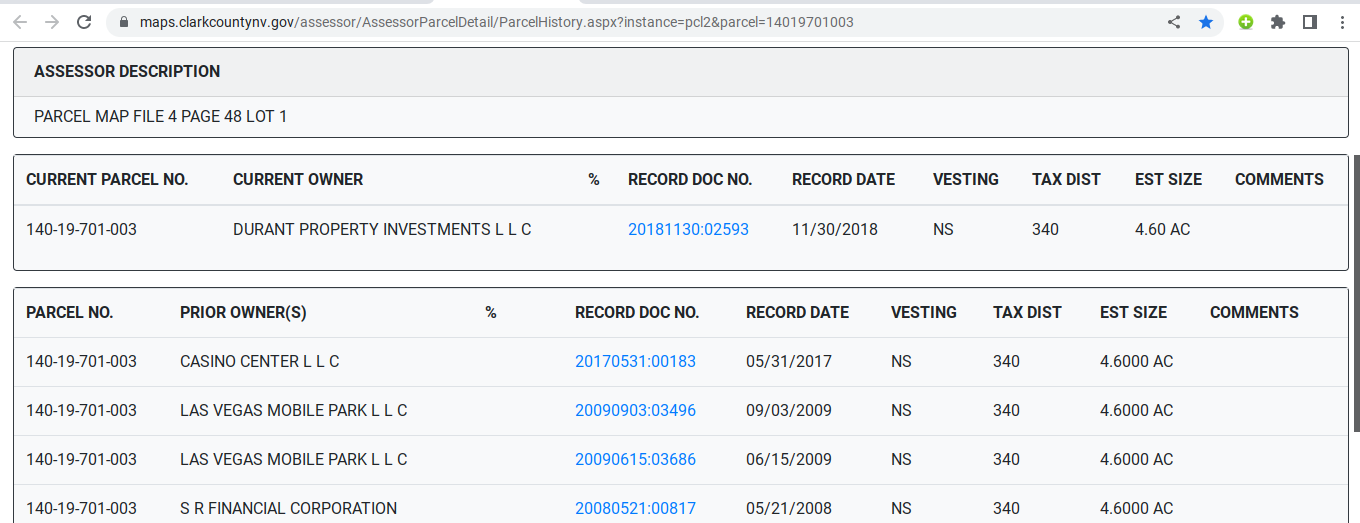Open Chrome three-dot menu
This screenshot has height=523, width=1360.
click(1342, 22)
